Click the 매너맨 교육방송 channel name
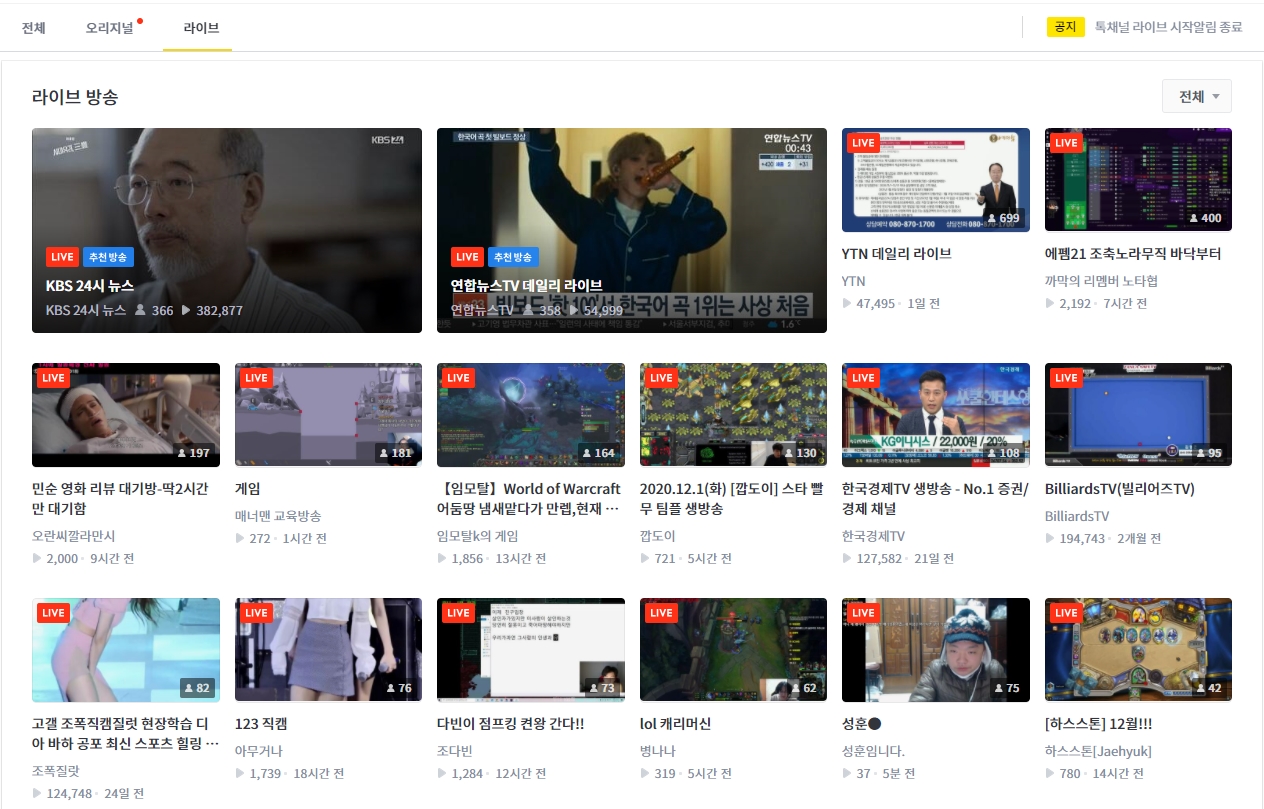Image resolution: width=1264 pixels, height=809 pixels. [x=278, y=516]
